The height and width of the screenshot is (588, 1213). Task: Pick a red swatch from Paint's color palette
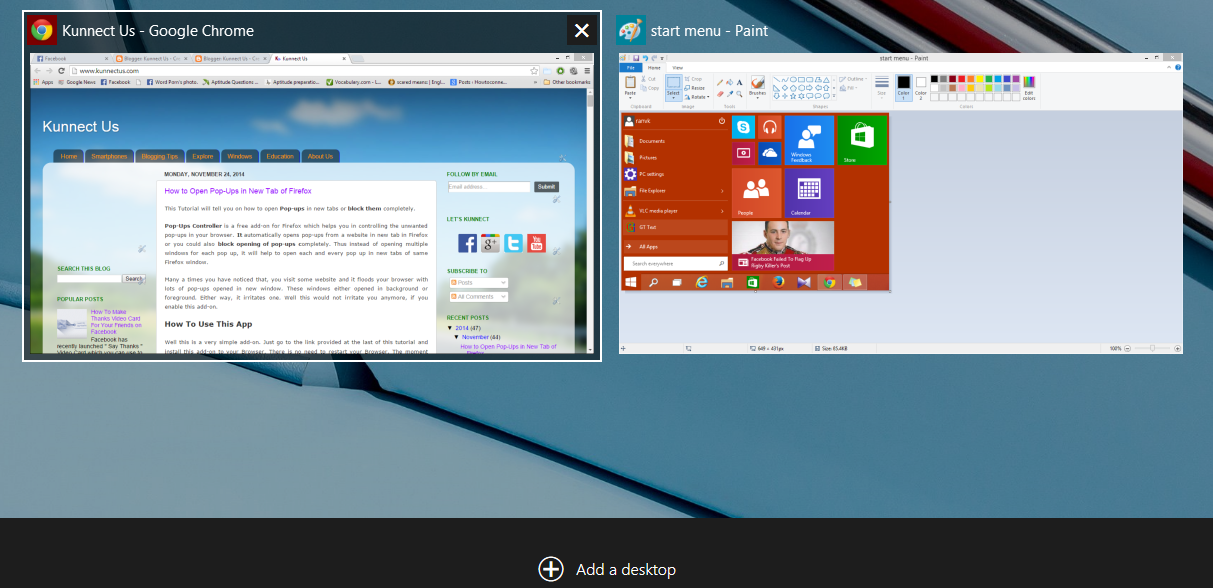pyautogui.click(x=960, y=79)
